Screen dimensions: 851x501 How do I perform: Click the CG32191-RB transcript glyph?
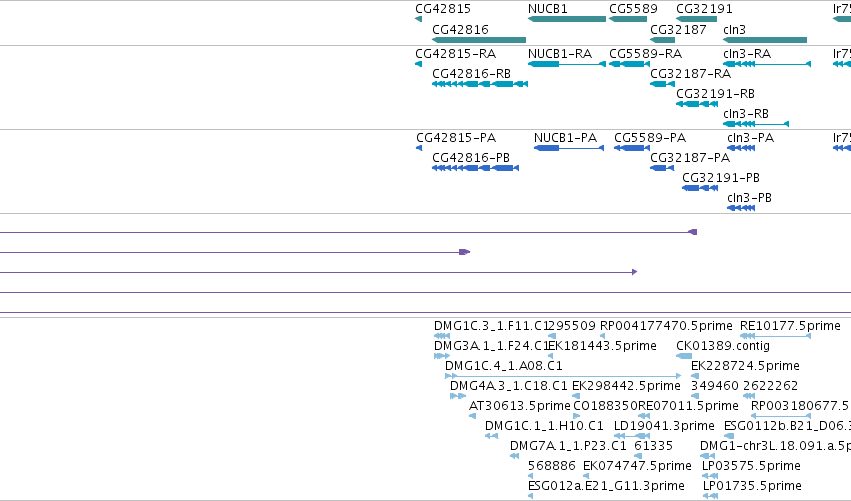point(697,104)
